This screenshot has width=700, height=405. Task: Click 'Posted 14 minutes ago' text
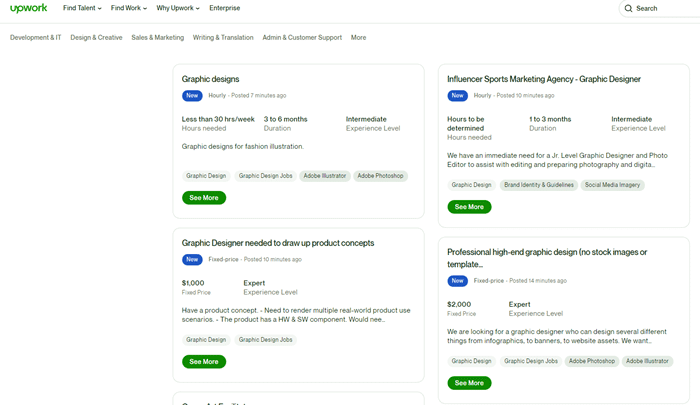538,281
